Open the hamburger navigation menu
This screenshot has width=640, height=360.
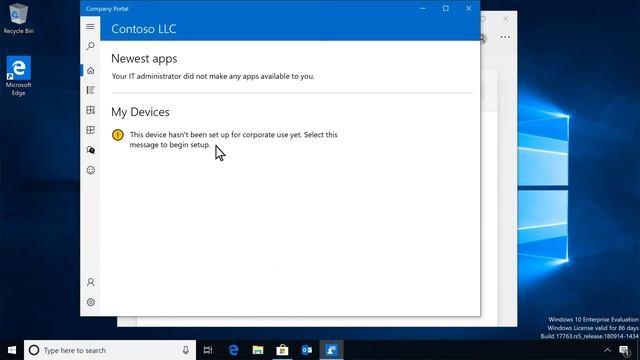pos(90,27)
